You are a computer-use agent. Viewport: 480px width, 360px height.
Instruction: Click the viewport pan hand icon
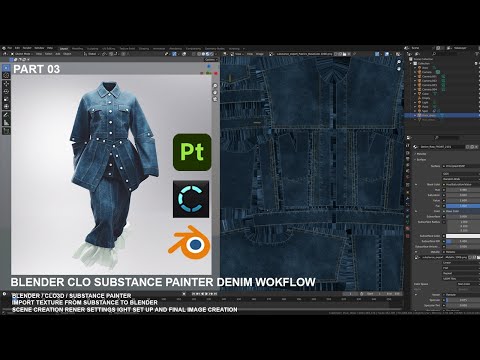point(215,92)
